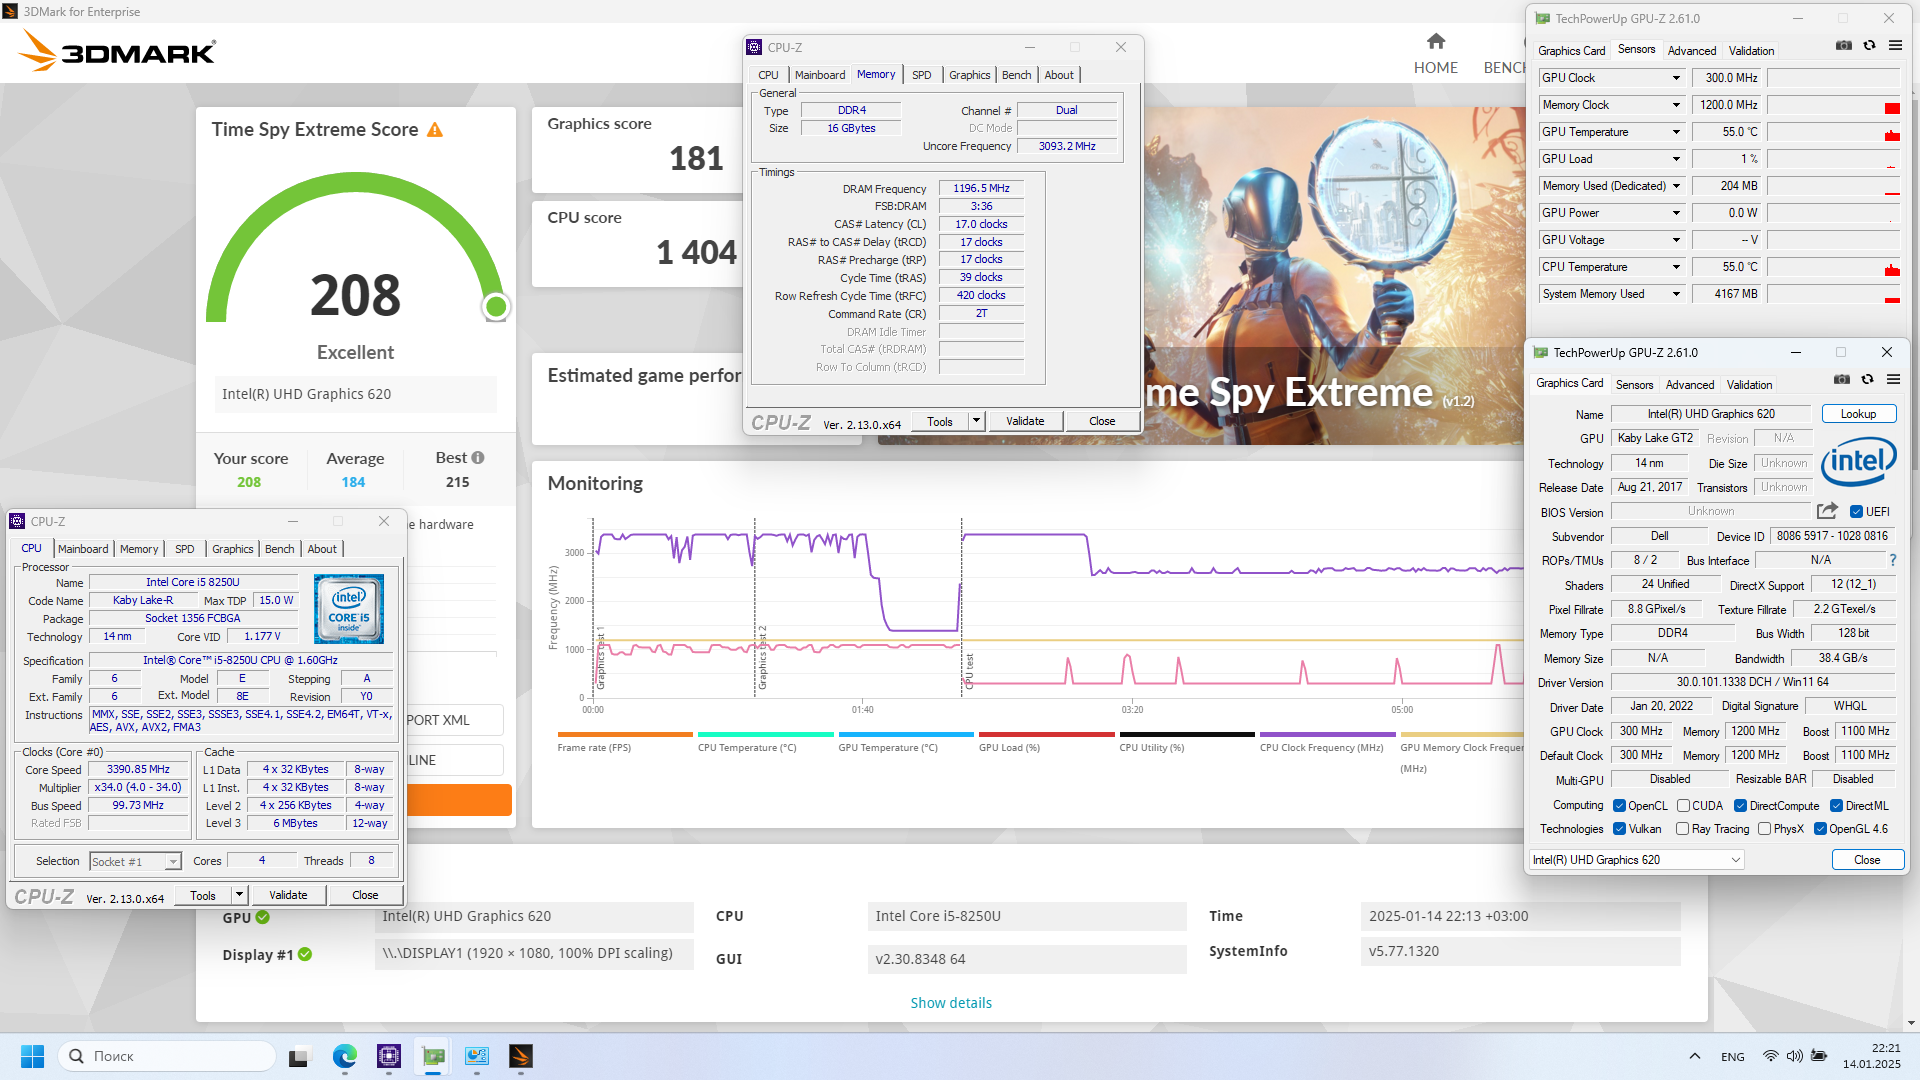Expand the GPU Temperature sensor dropdown
This screenshot has height=1080, width=1920.
1676,132
